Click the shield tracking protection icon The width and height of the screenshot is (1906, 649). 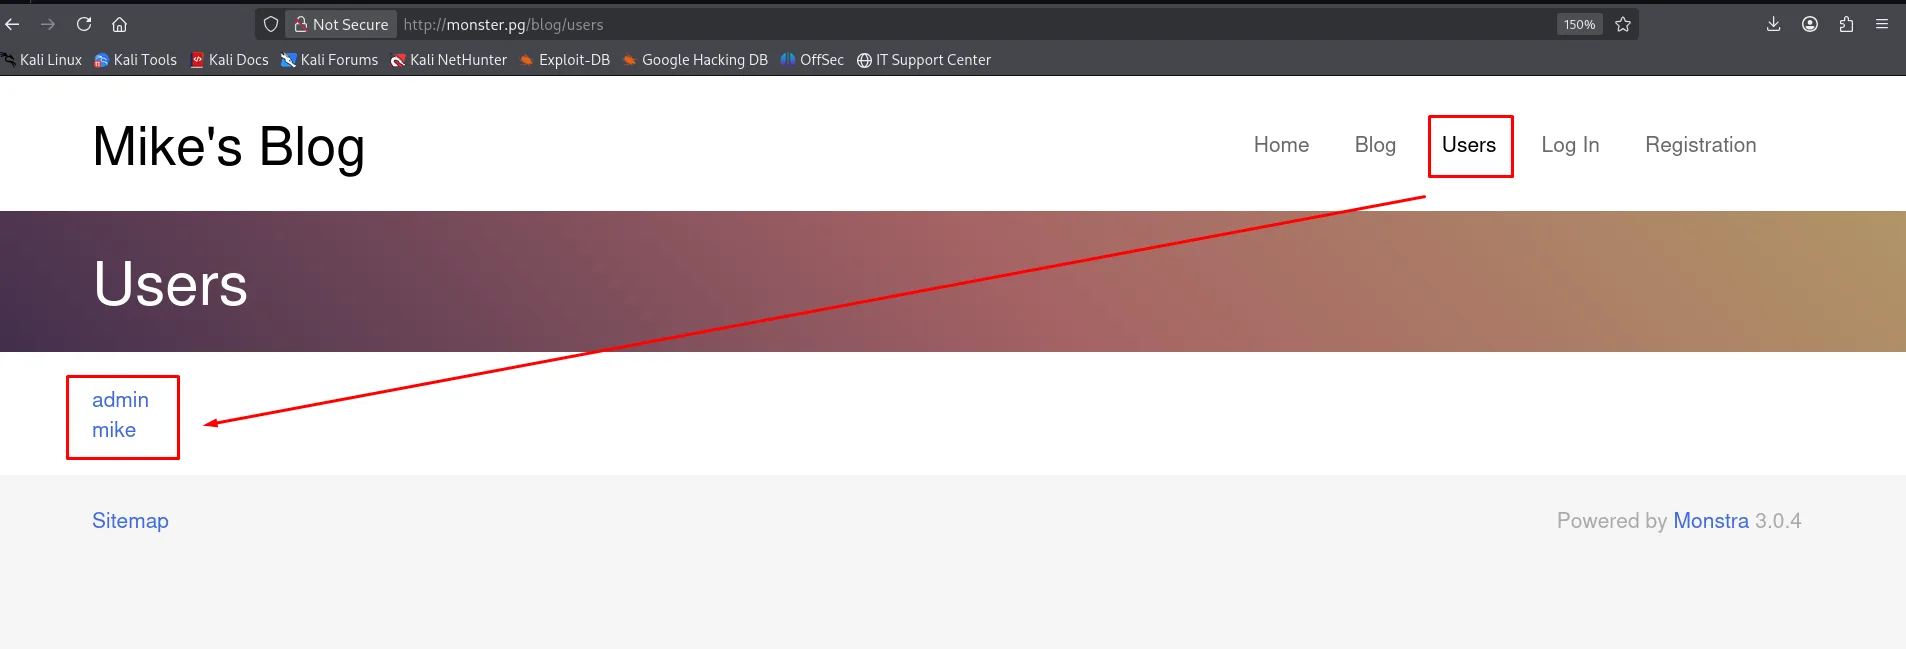[x=271, y=24]
